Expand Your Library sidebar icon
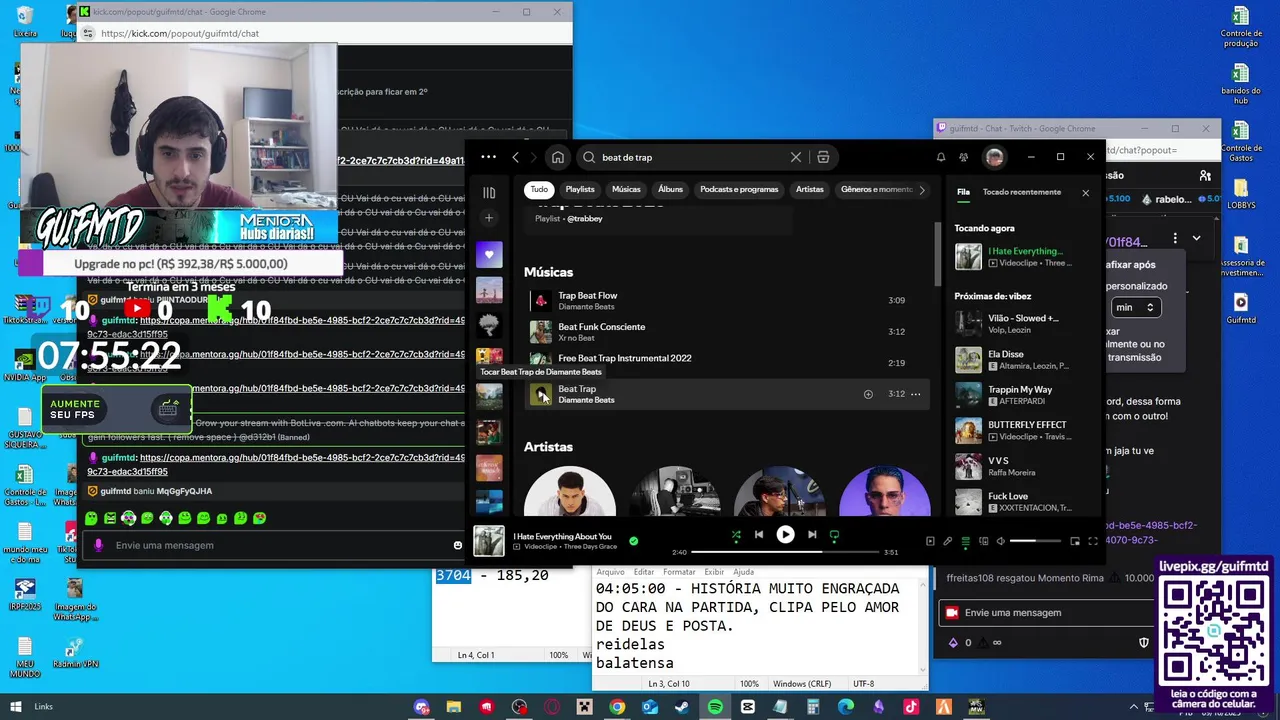 pyautogui.click(x=489, y=193)
